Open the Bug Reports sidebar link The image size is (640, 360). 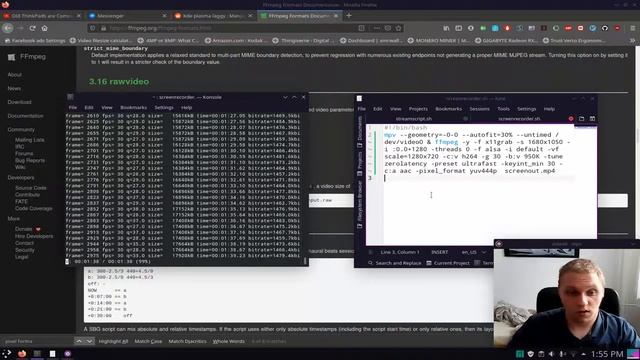coord(30,160)
